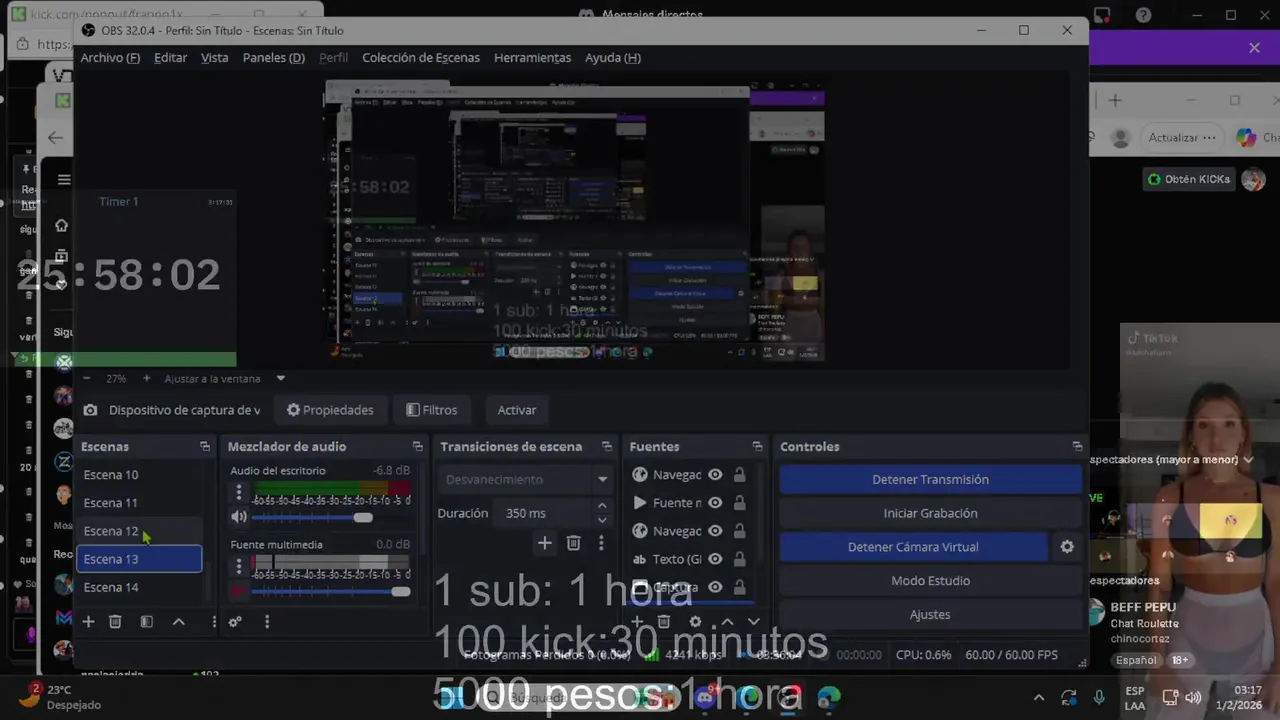Expand espectadores sort dropdown in Kick window
The height and width of the screenshot is (720, 1280).
pos(1247,460)
